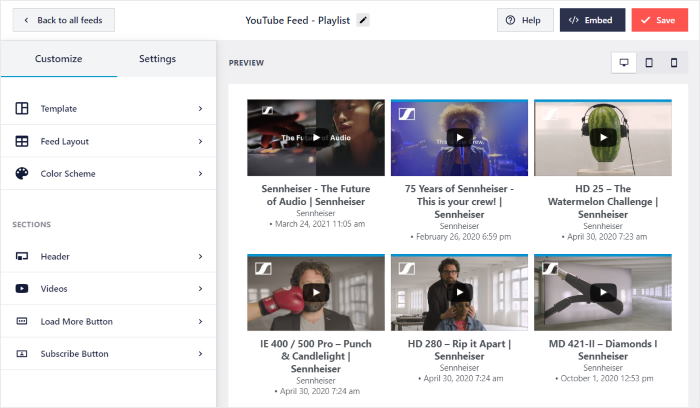700x408 pixels.
Task: Click date February 26, 2020 6:59 pm
Action: [x=461, y=237]
